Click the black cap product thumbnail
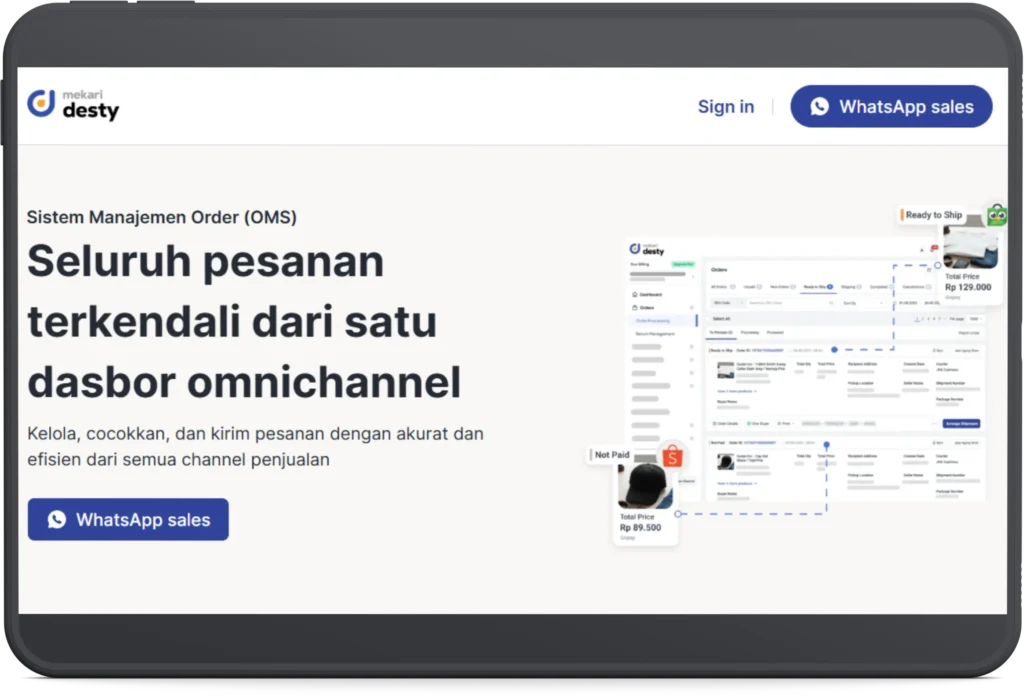Viewport: 1024px width, 699px height. click(645, 487)
